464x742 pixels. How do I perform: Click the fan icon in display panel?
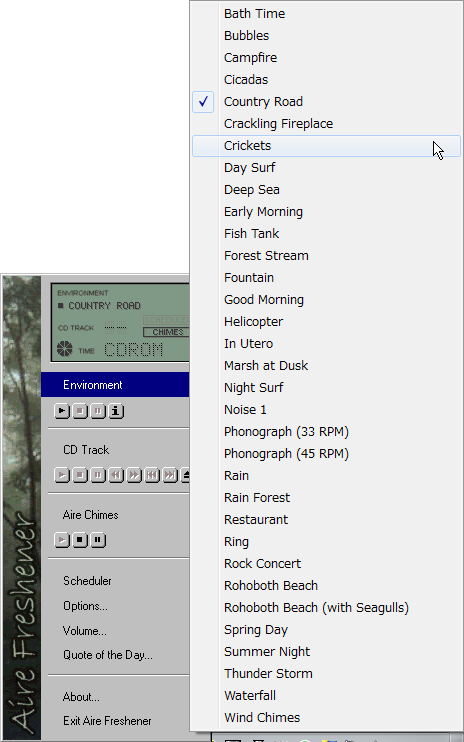(x=65, y=349)
